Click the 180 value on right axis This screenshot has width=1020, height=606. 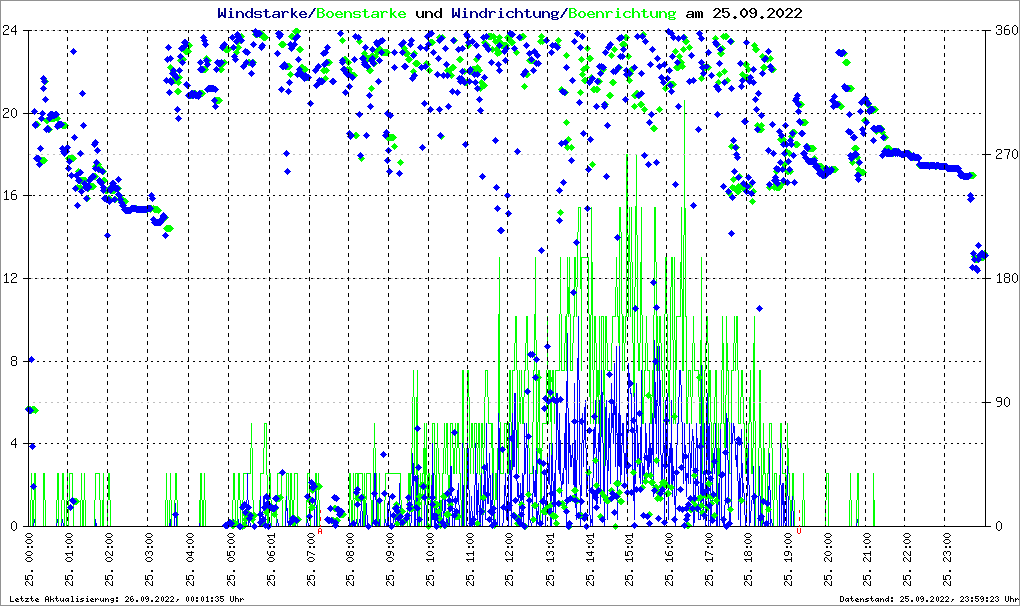pyautogui.click(x=1006, y=278)
